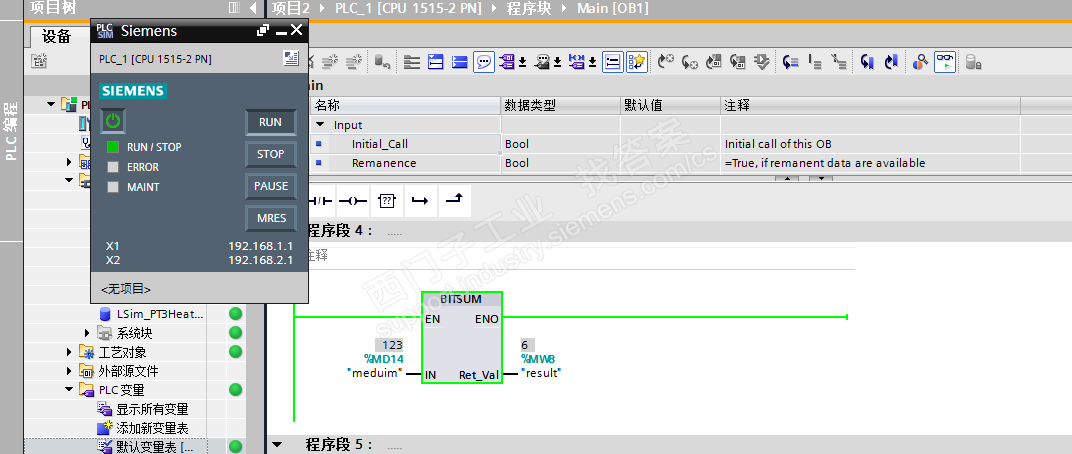Viewport: 1072px width, 454px height.
Task: Insert an open branch instruction
Action: coord(420,201)
